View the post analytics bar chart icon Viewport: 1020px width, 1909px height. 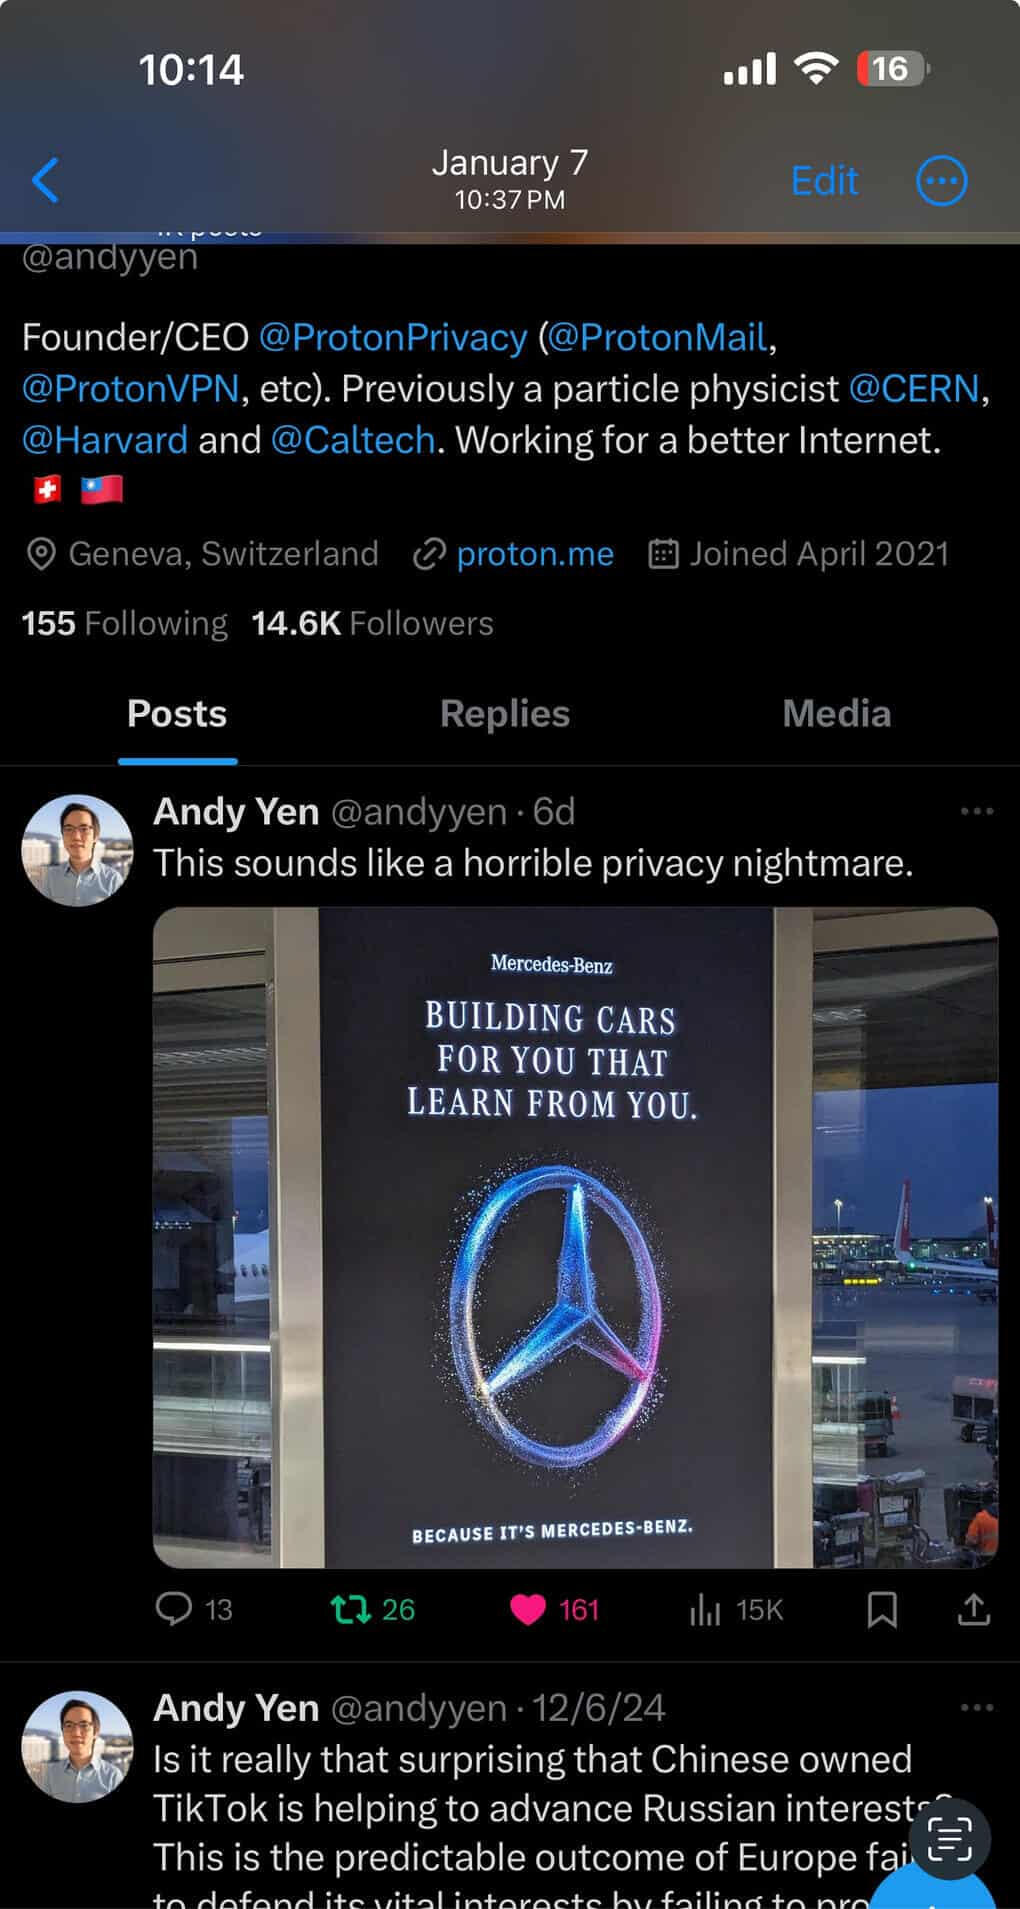[705, 1609]
